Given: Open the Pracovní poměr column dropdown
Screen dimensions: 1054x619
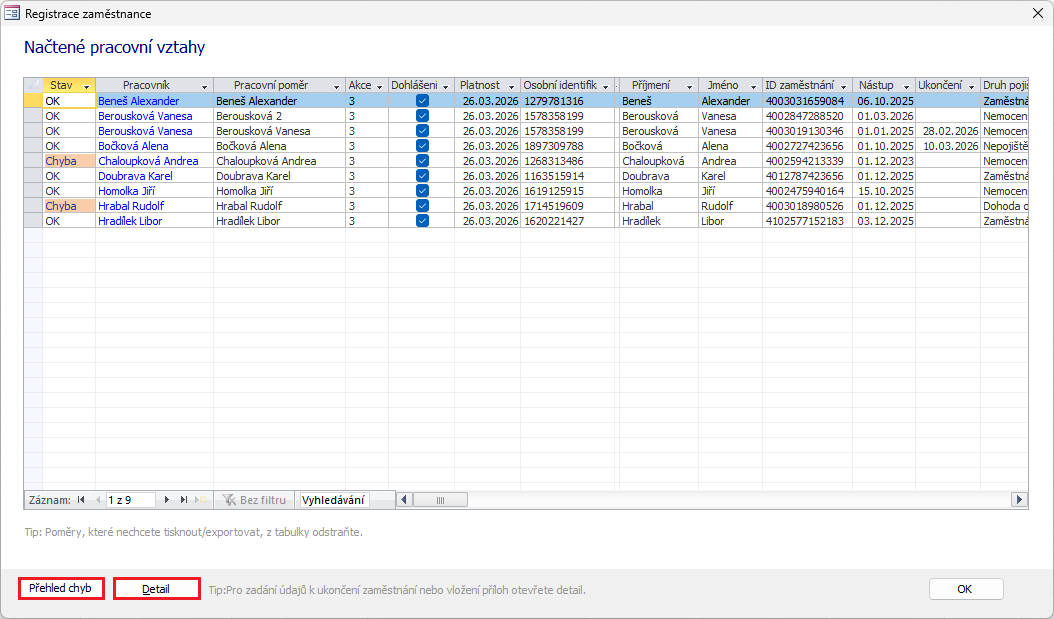Looking at the screenshot, I should [337, 86].
